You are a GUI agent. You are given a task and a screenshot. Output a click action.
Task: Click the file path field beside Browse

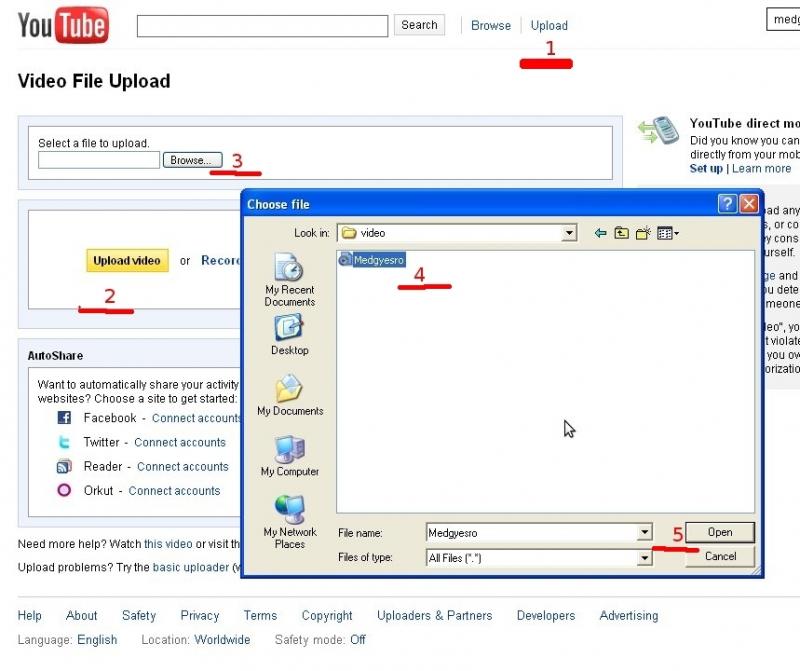pos(99,160)
